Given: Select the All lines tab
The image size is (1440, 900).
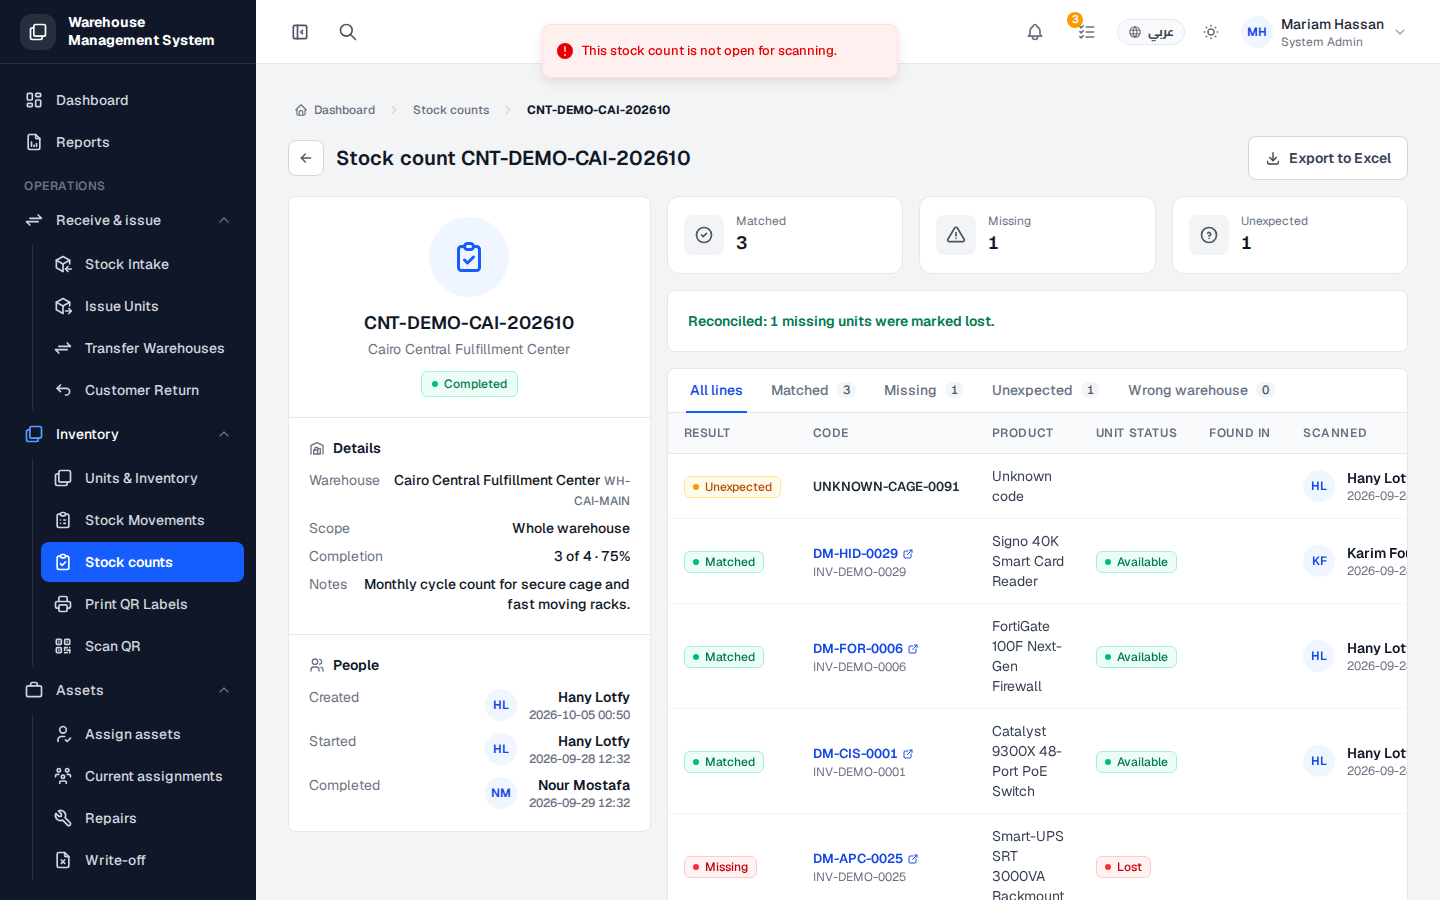Looking at the screenshot, I should tap(716, 390).
